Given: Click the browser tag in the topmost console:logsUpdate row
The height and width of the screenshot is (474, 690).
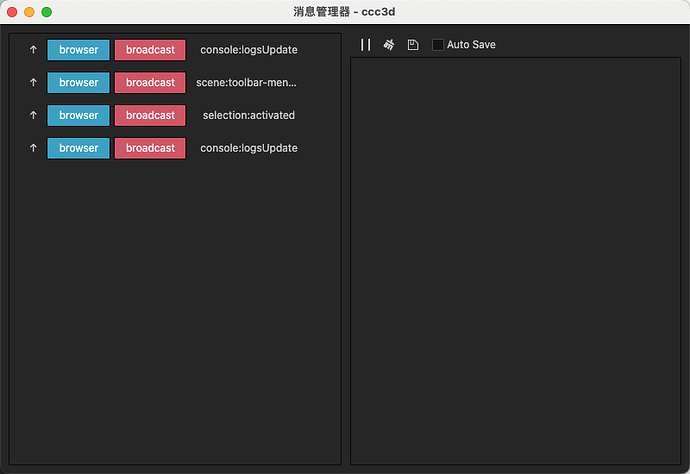Looking at the screenshot, I should (x=78, y=50).
